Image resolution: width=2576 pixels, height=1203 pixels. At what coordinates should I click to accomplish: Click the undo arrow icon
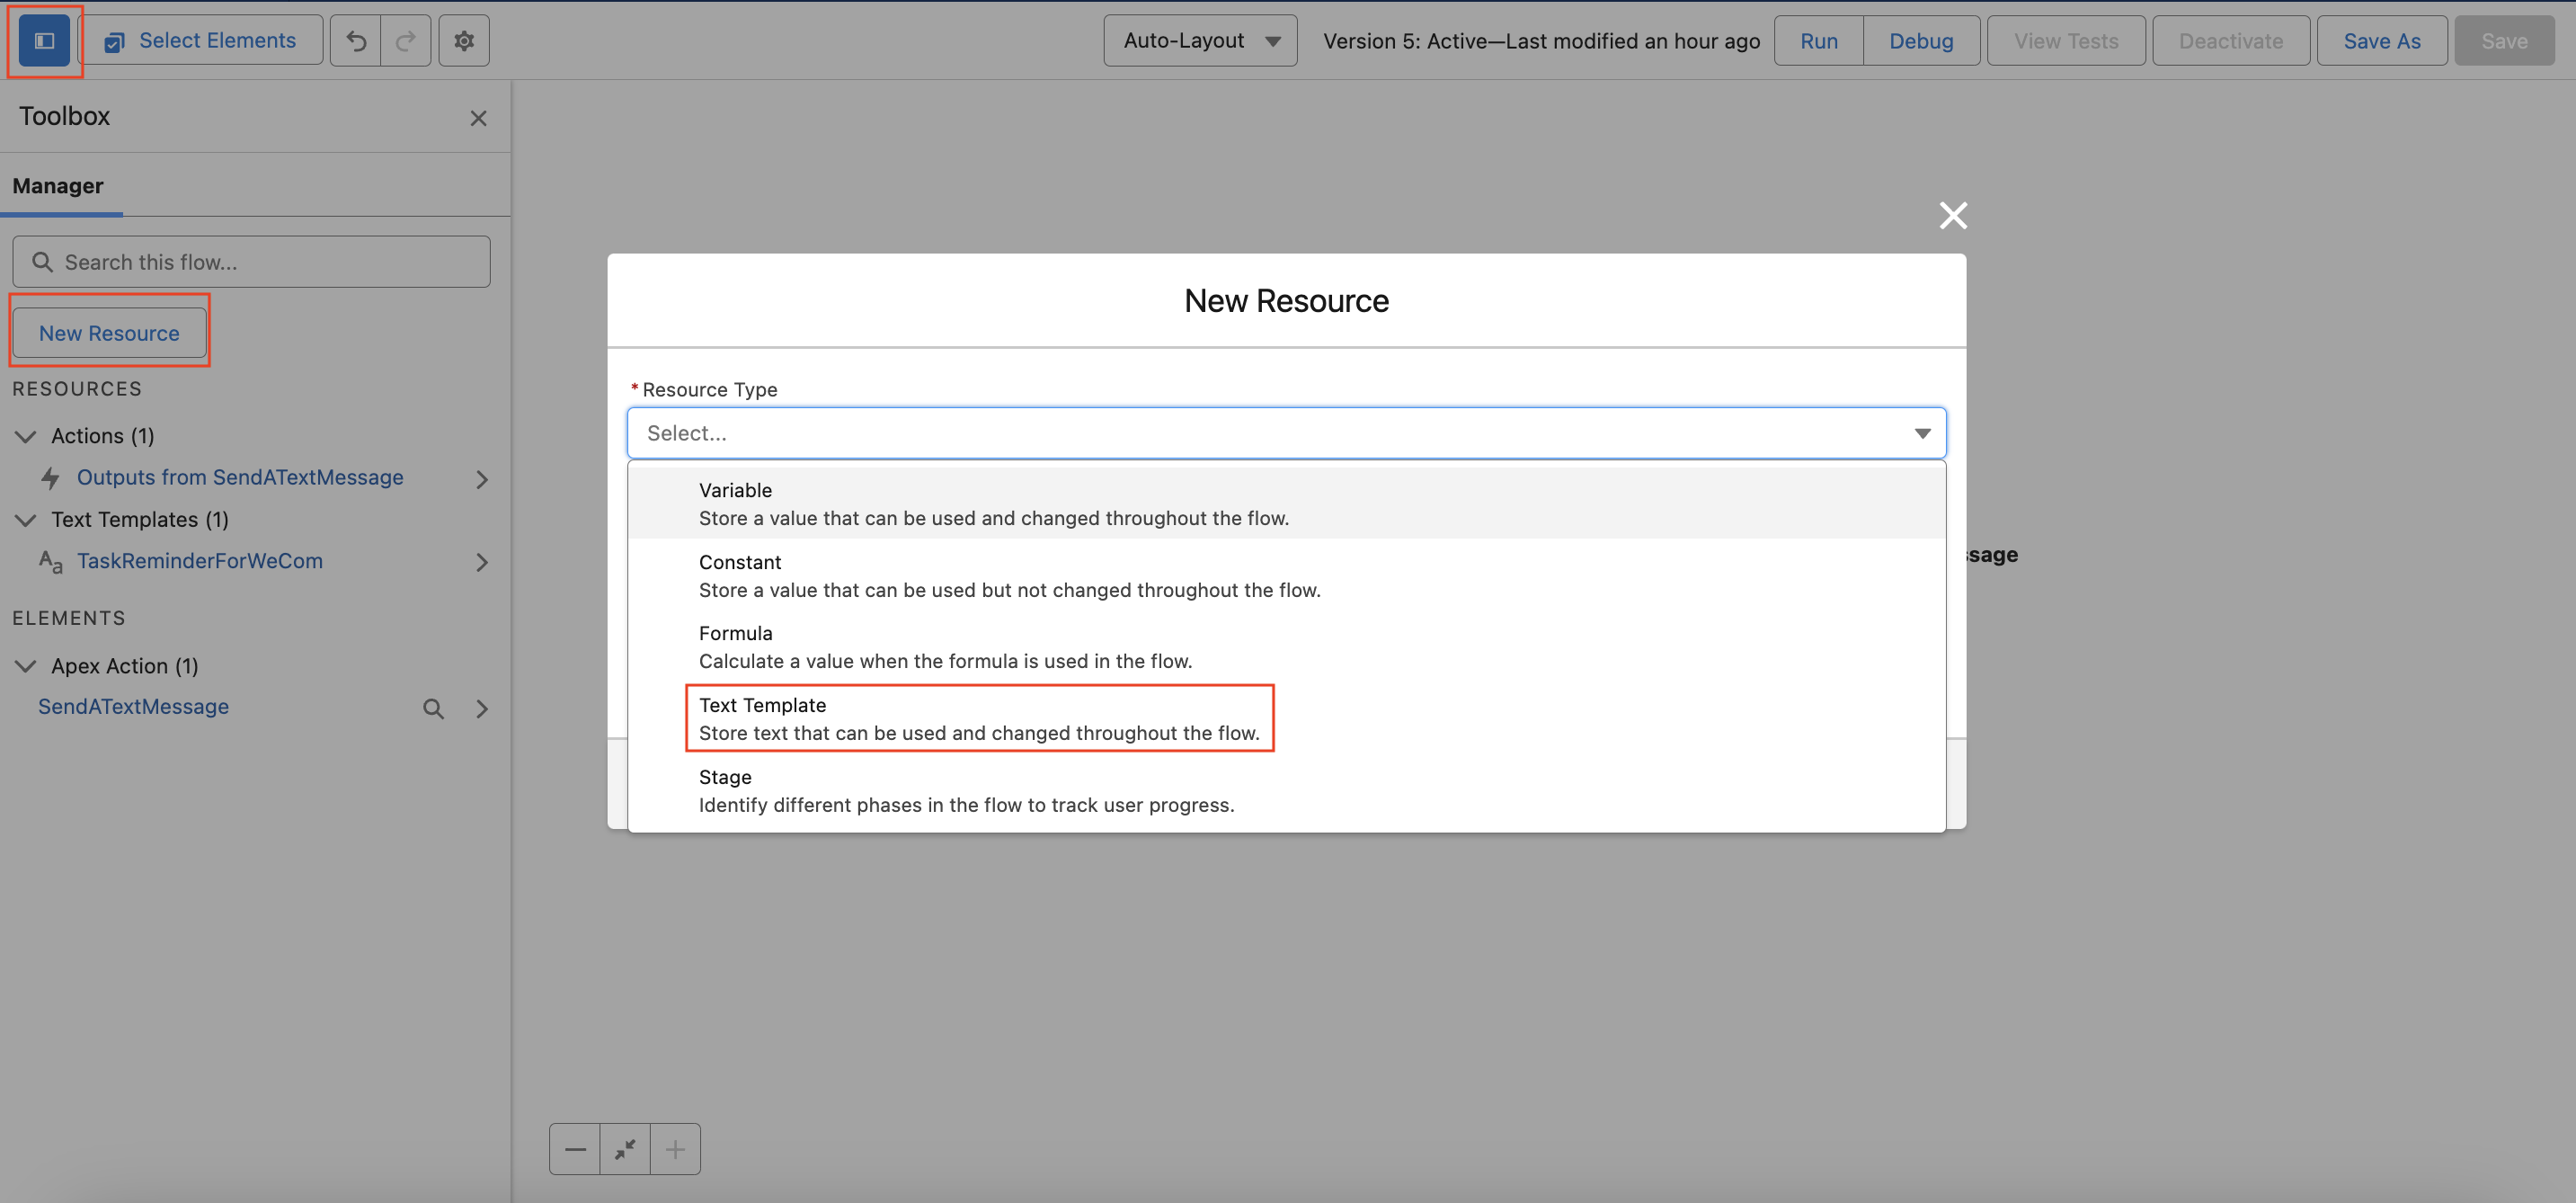pyautogui.click(x=356, y=41)
